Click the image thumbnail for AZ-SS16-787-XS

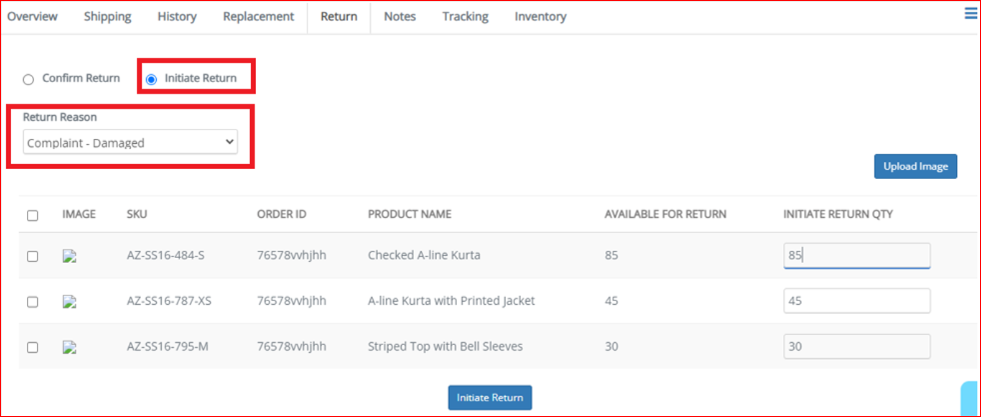[69, 301]
